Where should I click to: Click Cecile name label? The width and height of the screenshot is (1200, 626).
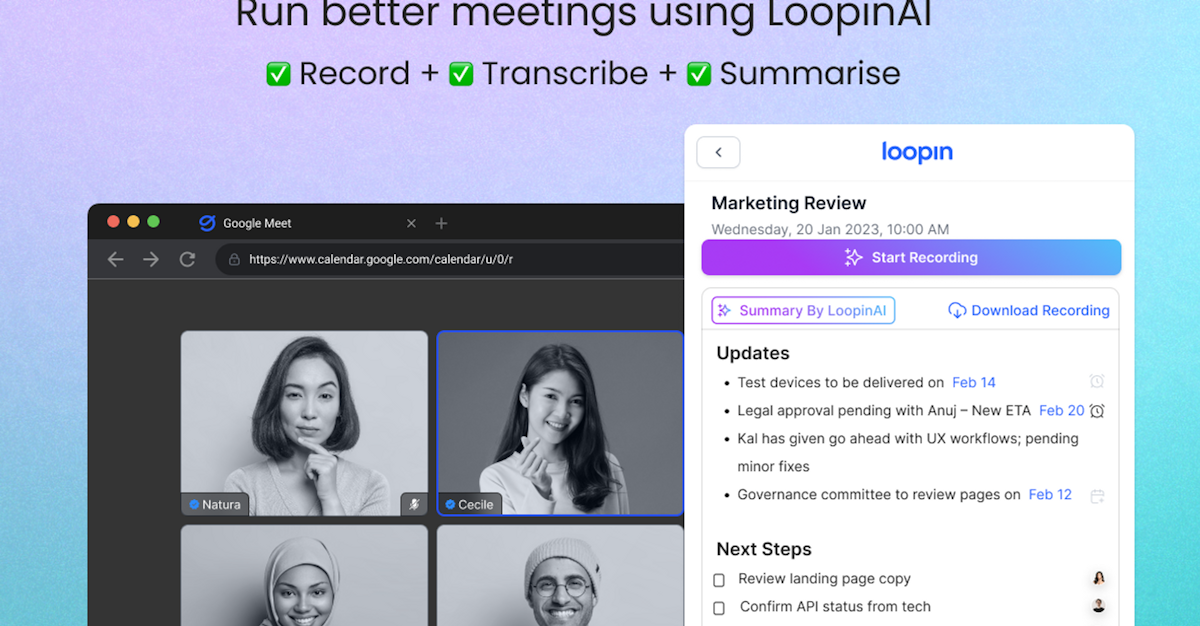pyautogui.click(x=469, y=504)
